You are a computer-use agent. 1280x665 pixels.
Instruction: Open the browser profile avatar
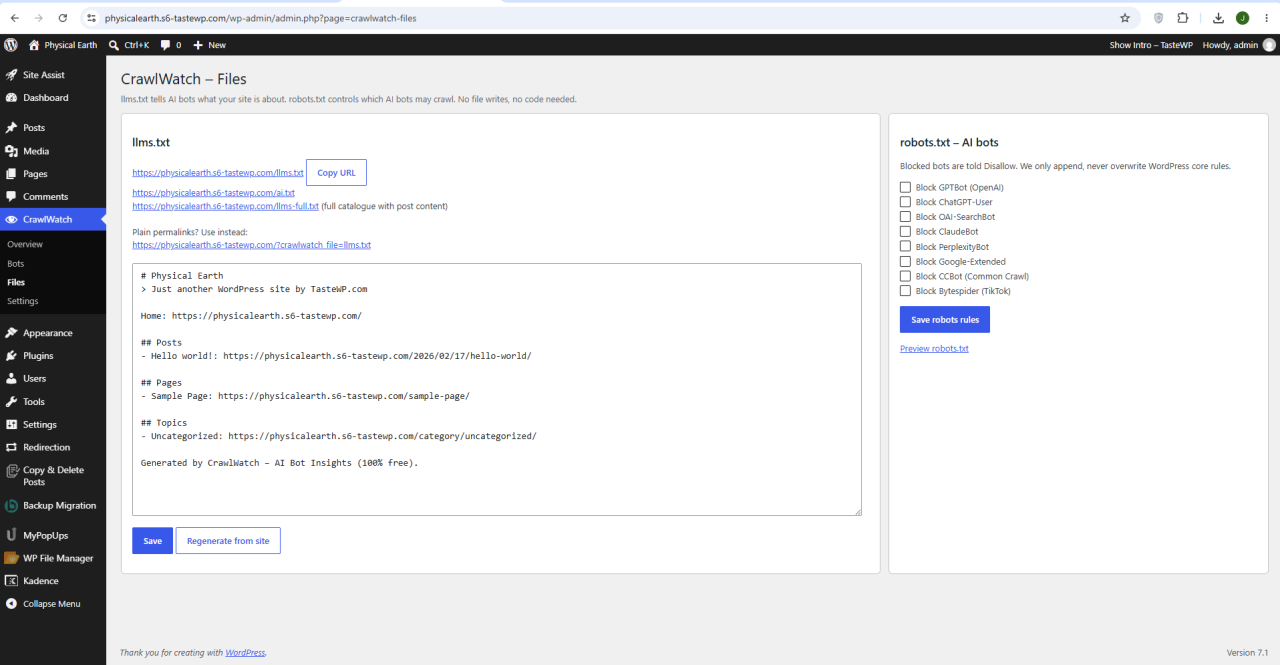[x=1242, y=18]
